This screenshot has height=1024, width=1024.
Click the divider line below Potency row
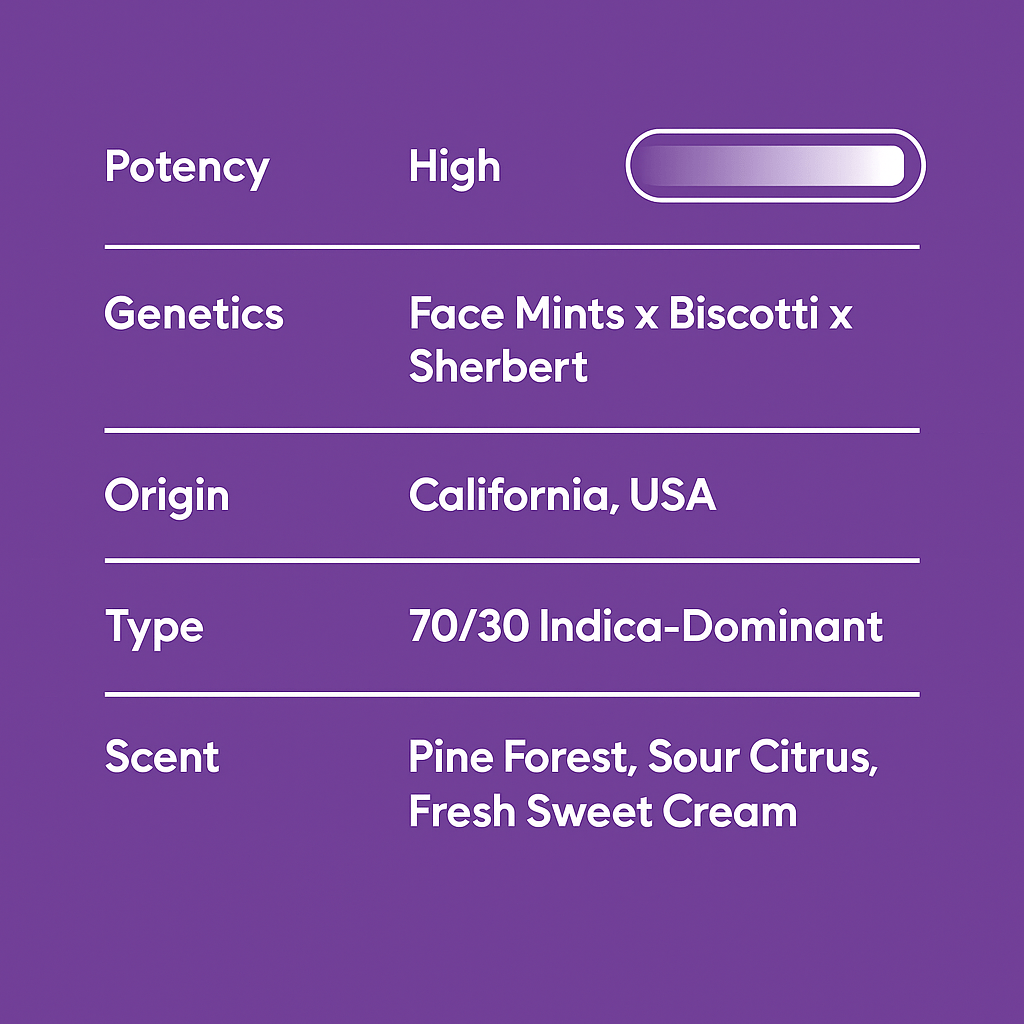point(512,246)
